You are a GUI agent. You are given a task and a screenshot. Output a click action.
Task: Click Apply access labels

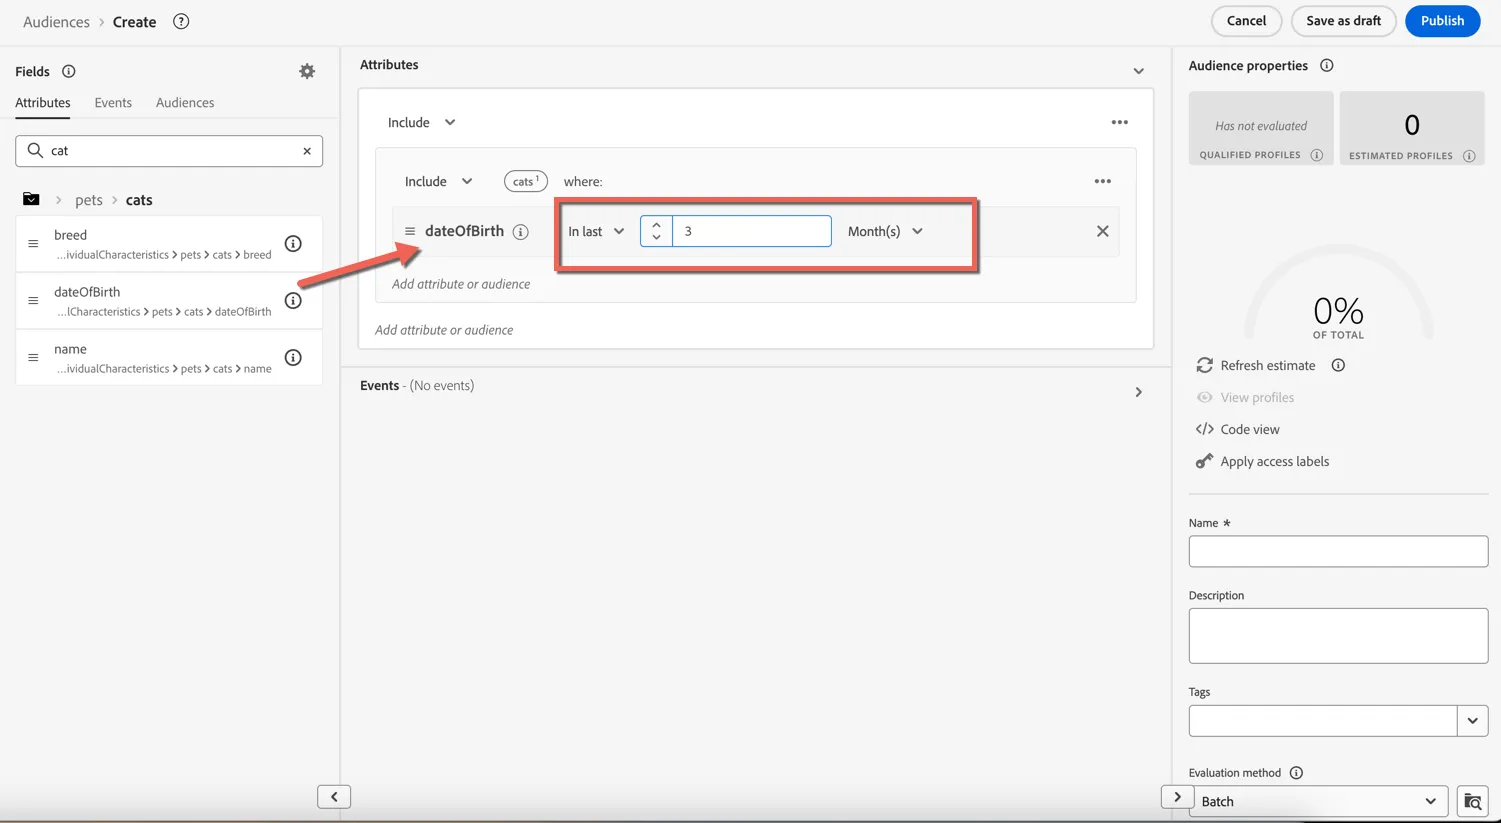click(x=1262, y=461)
